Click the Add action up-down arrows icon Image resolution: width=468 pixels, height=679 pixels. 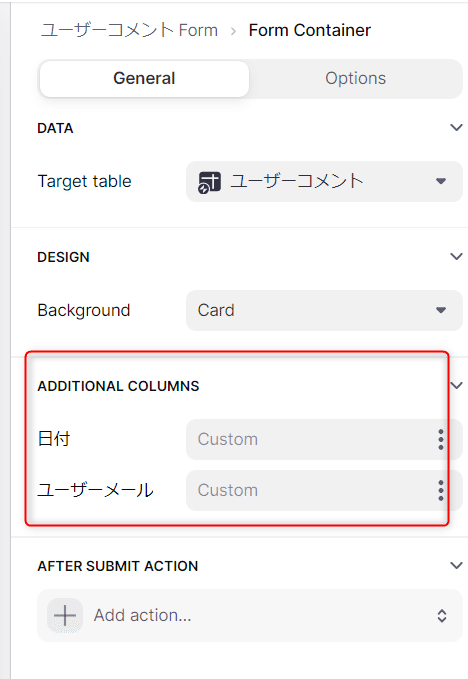point(442,616)
